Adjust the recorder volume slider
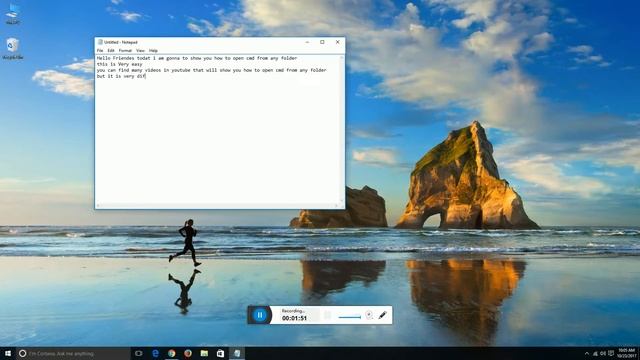Viewport: 640px width, 360px height. pyautogui.click(x=349, y=317)
